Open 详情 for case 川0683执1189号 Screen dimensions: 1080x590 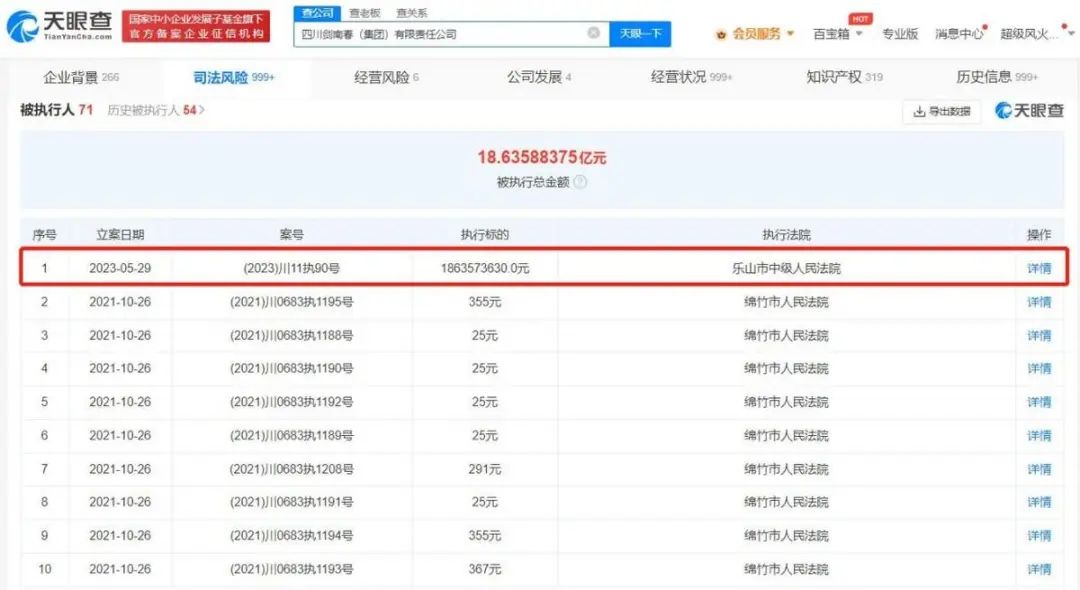pyautogui.click(x=1039, y=435)
